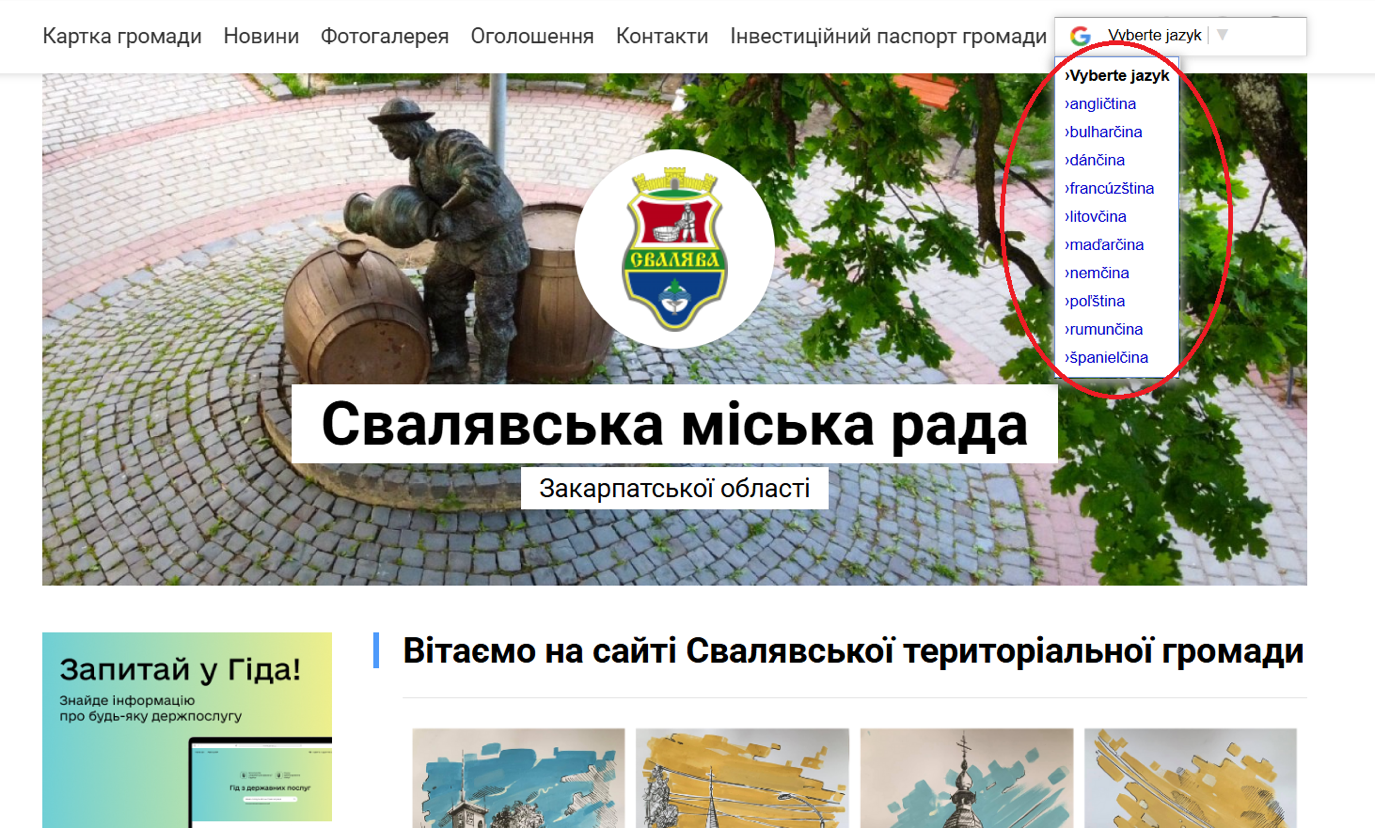Open the Контакти page

pyautogui.click(x=662, y=37)
